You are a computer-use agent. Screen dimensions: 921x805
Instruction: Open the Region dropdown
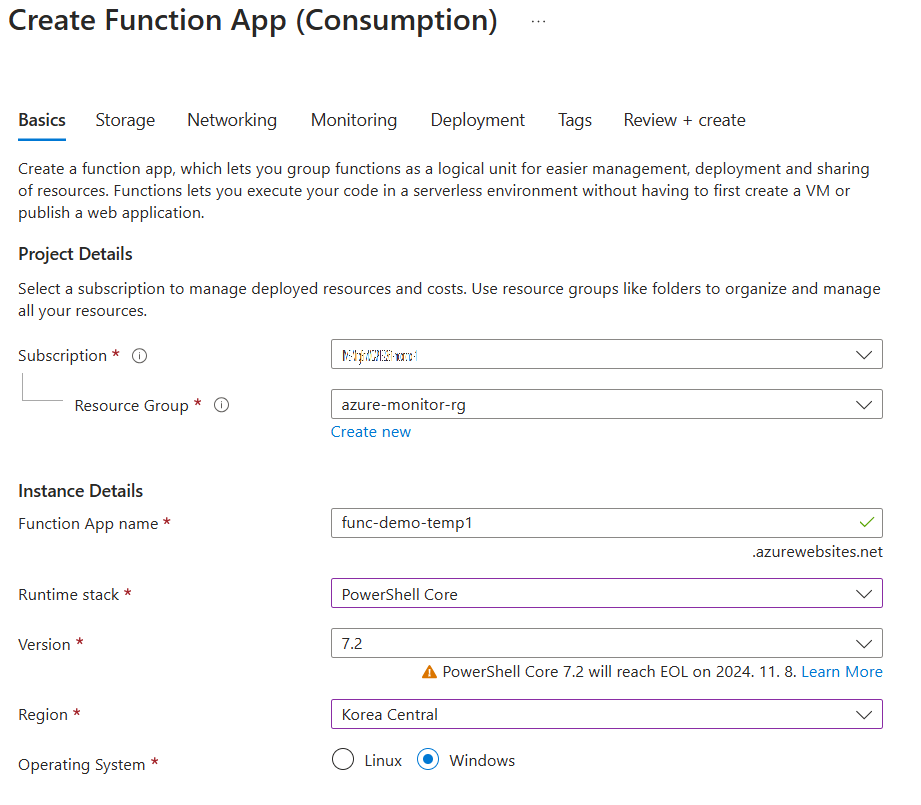[606, 714]
